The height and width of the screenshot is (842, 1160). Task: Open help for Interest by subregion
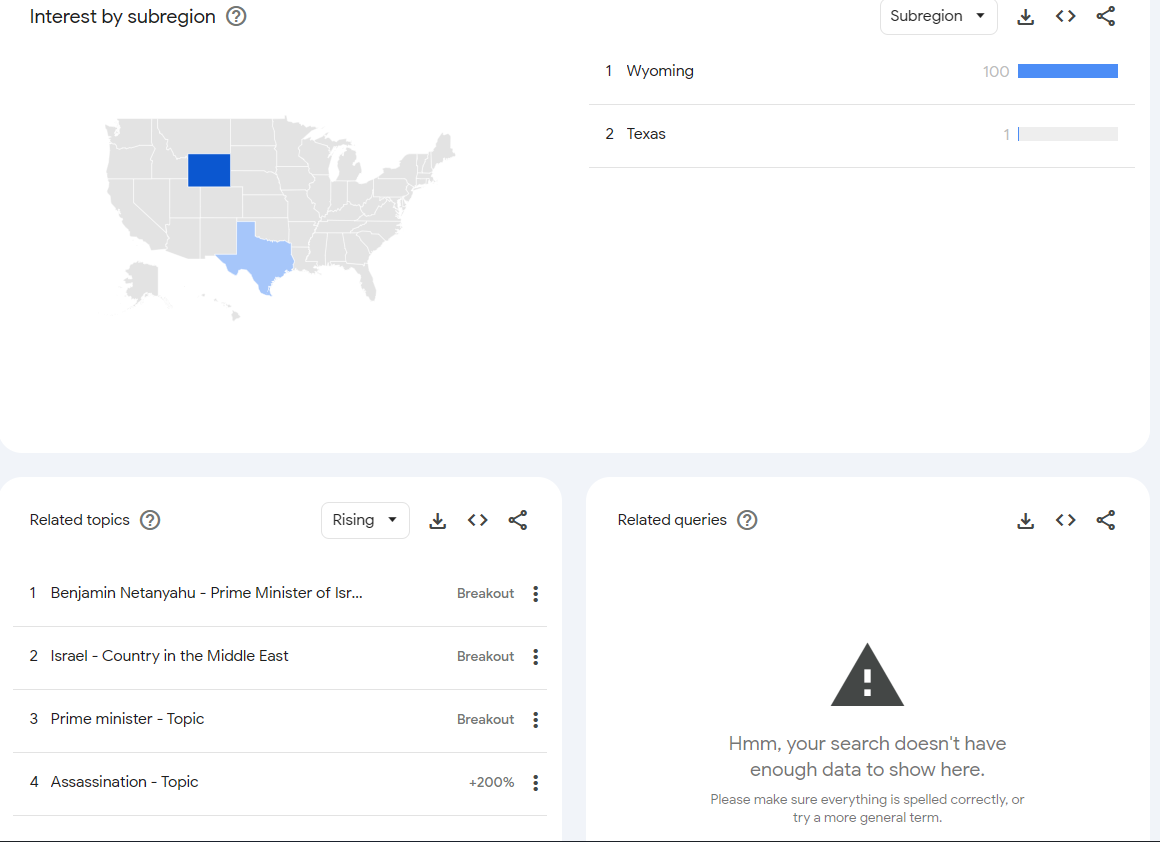click(236, 16)
